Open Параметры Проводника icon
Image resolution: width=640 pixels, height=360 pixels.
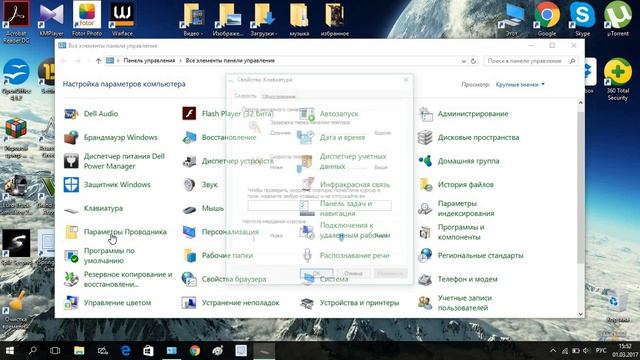click(x=71, y=232)
